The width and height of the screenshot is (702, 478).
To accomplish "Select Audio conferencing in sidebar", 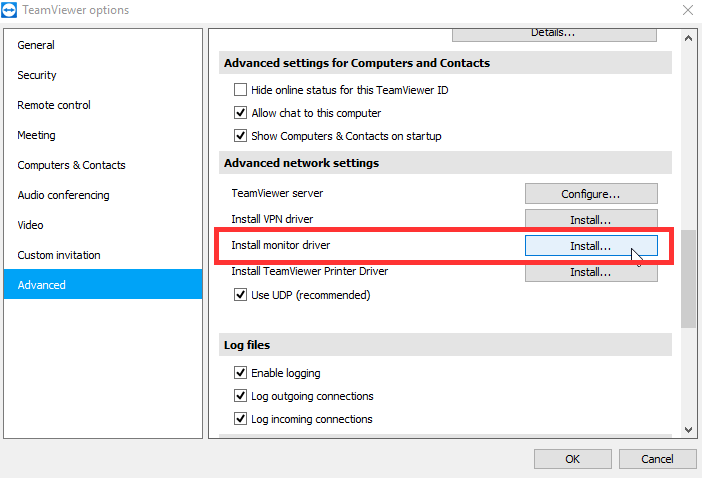I will pos(63,195).
